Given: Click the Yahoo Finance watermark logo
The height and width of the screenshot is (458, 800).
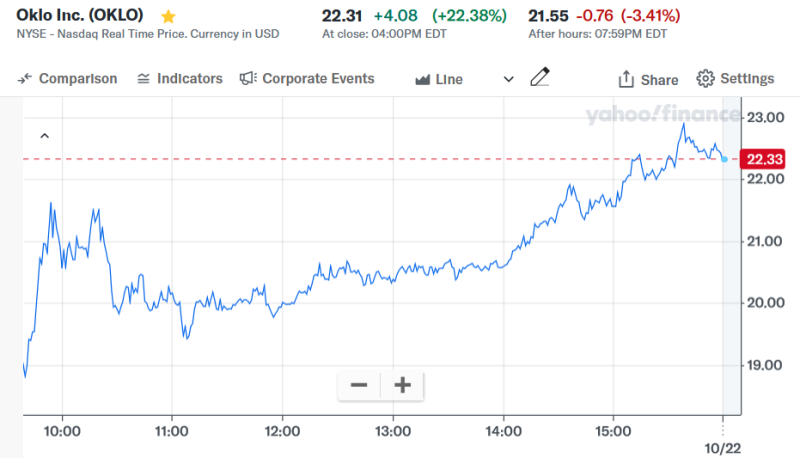Looking at the screenshot, I should coord(659,117).
